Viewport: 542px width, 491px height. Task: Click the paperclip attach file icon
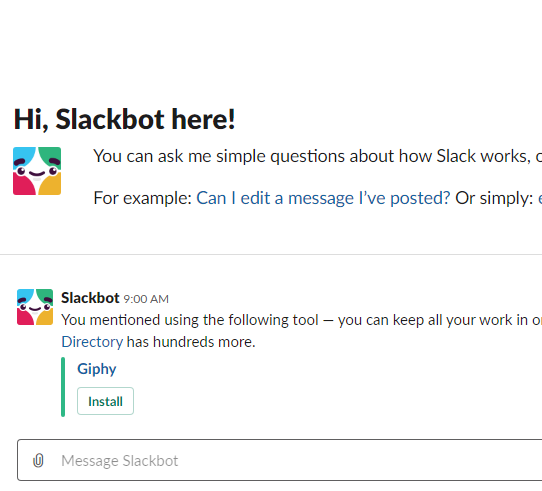pos(38,460)
